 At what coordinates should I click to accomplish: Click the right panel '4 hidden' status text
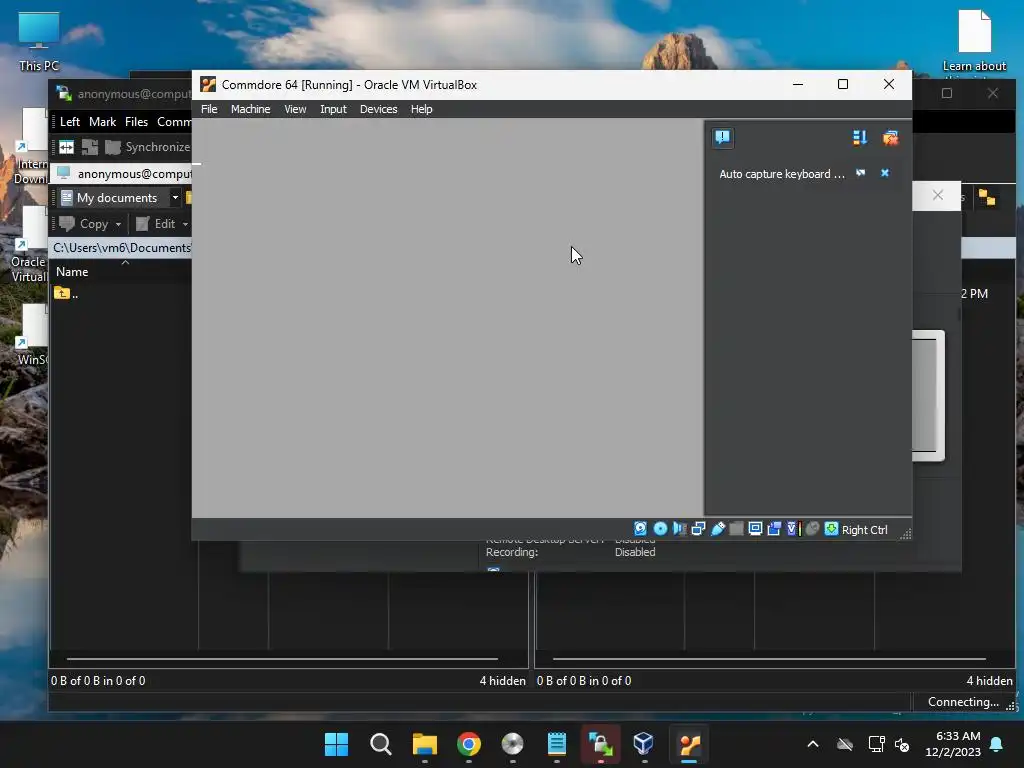pos(989,680)
